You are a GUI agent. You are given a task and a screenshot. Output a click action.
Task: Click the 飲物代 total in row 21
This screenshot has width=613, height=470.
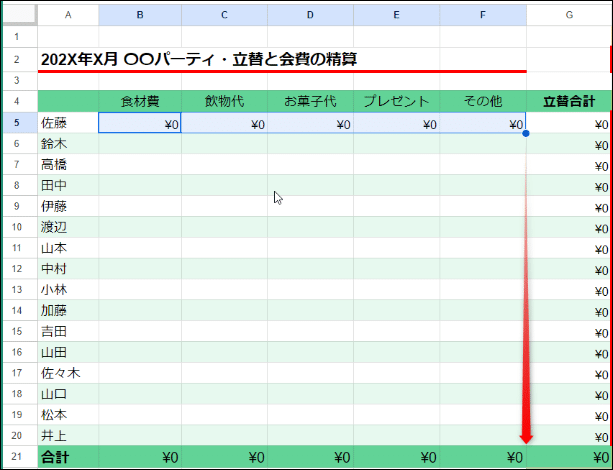[x=224, y=456]
